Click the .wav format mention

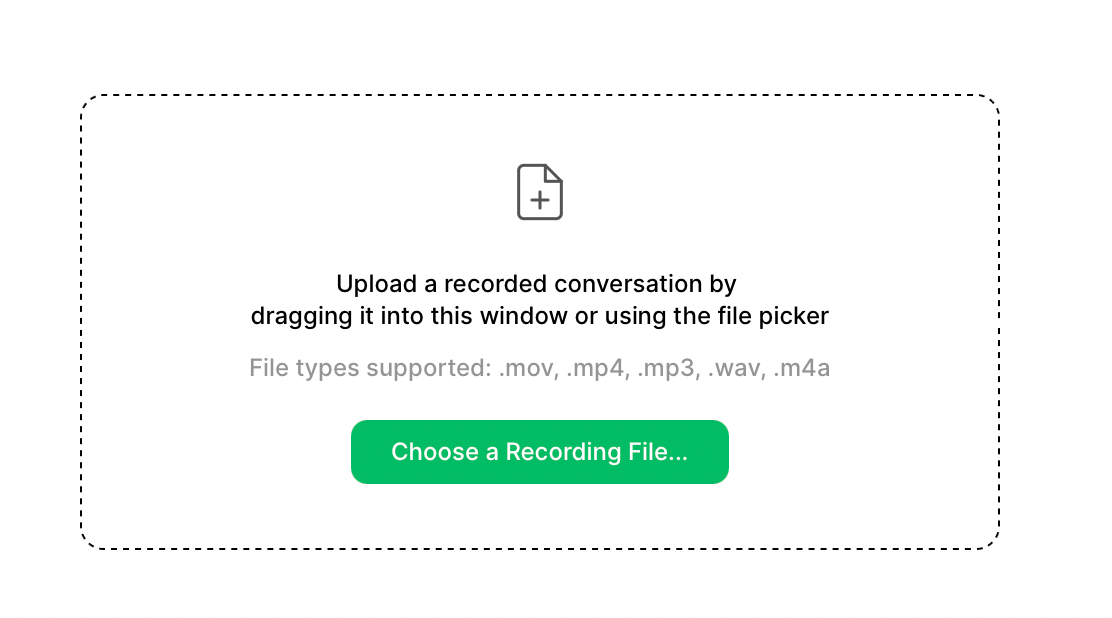click(x=736, y=368)
